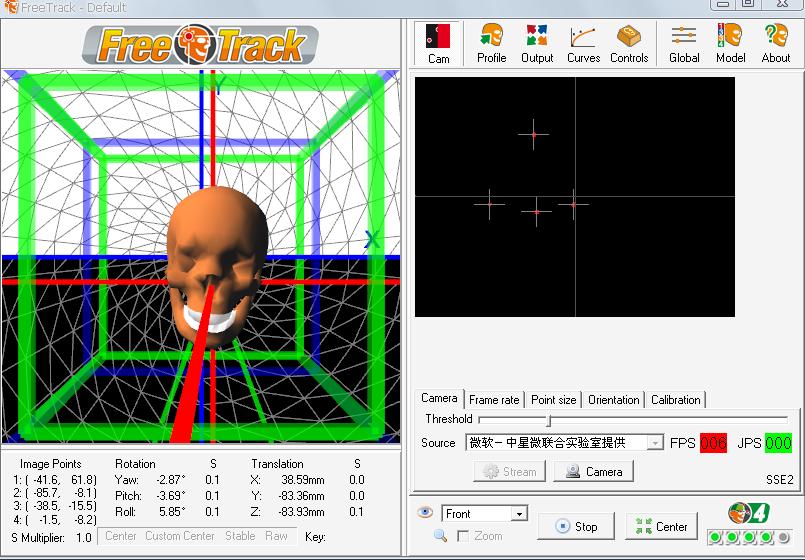805x560 pixels.
Task: Click the FreeTrack logo banner
Action: click(200, 45)
